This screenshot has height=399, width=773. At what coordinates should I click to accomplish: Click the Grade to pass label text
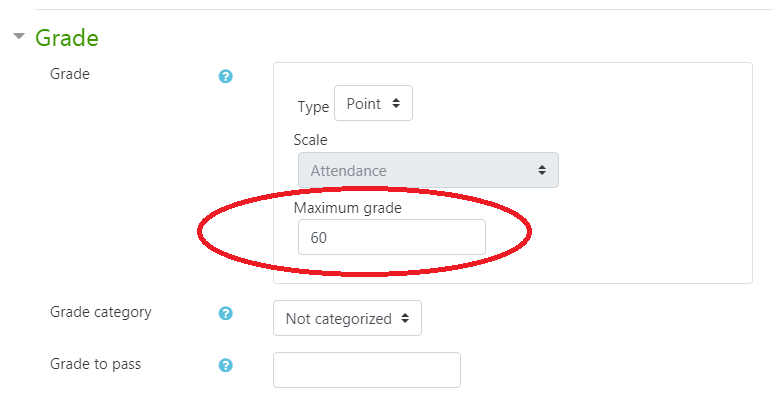click(x=96, y=364)
